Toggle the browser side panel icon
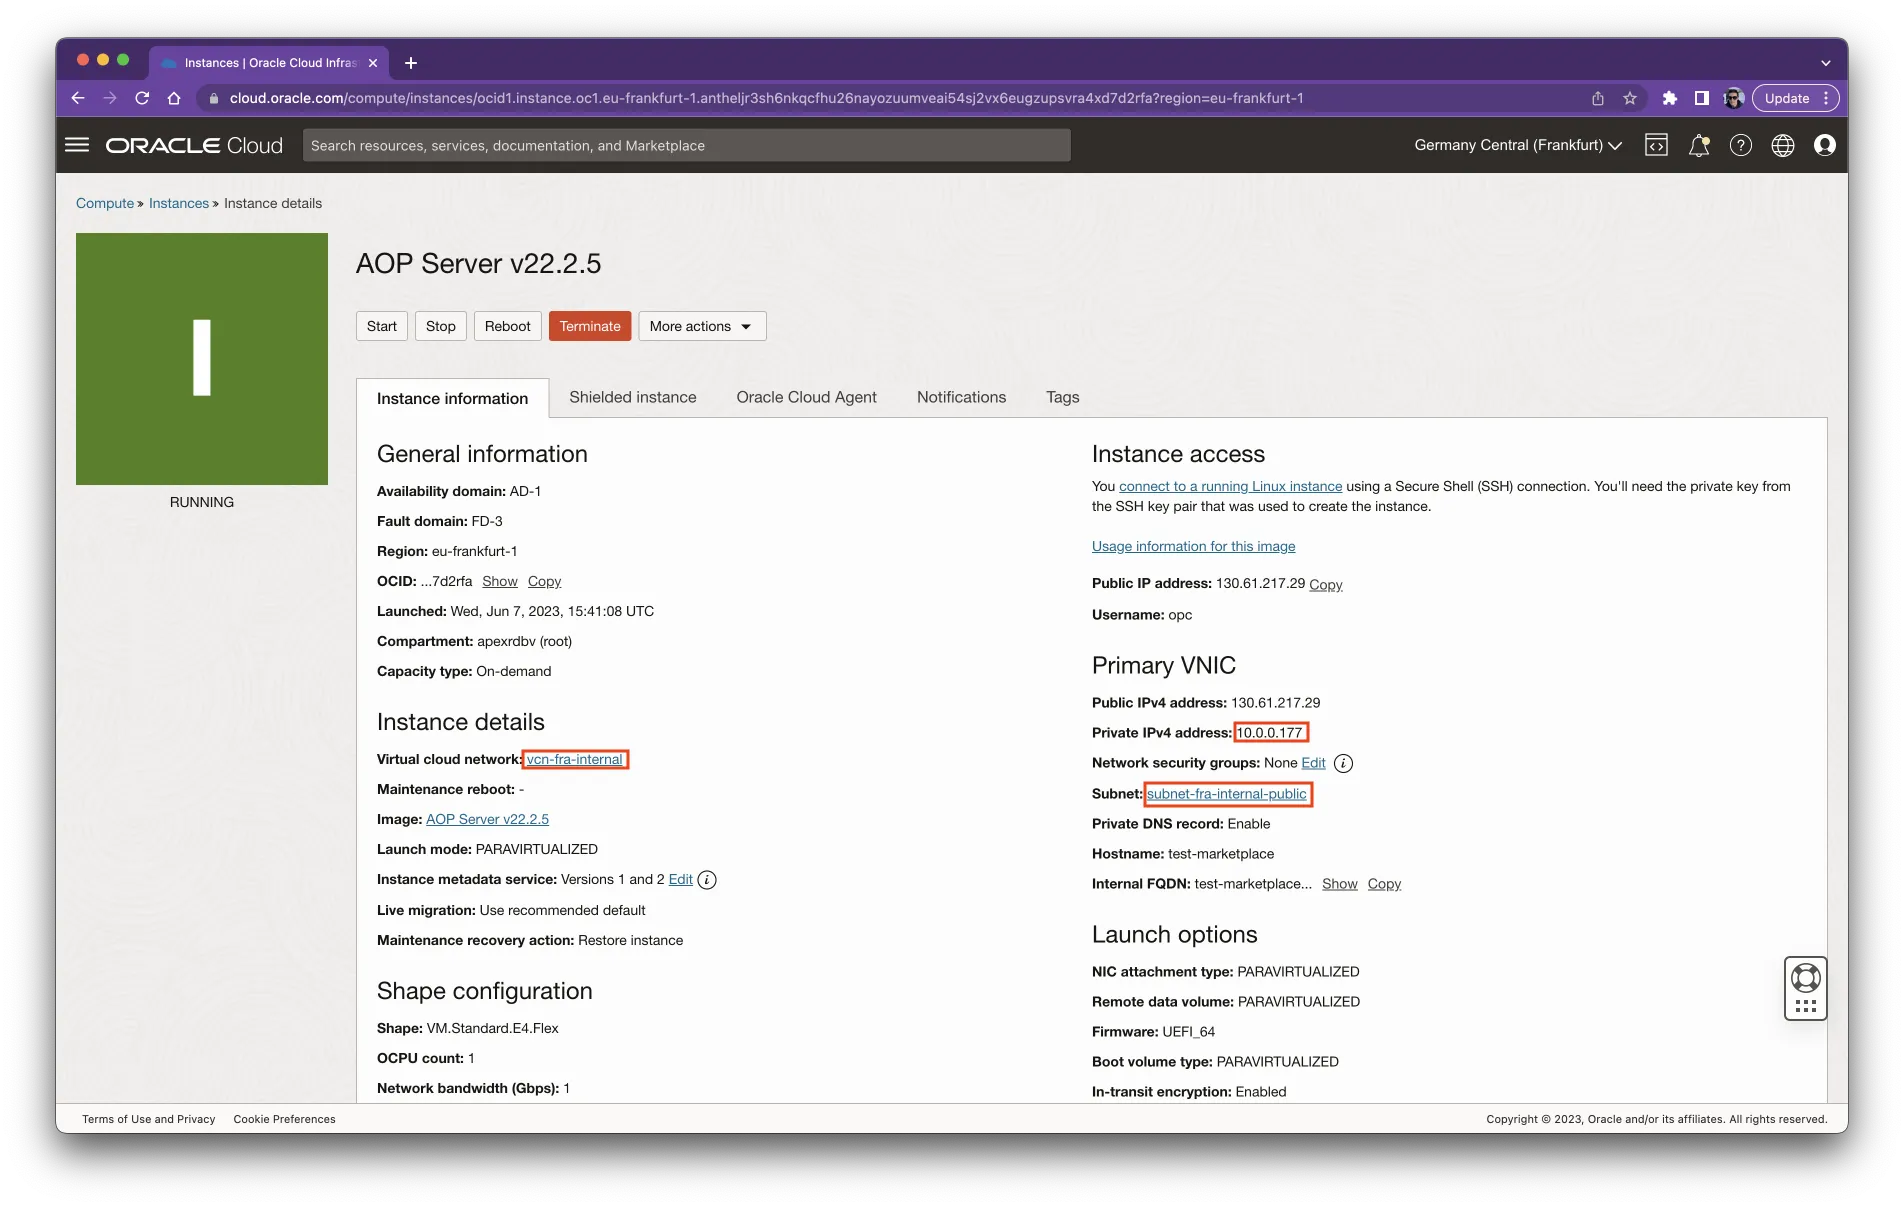The image size is (1904, 1207). pyautogui.click(x=1701, y=98)
